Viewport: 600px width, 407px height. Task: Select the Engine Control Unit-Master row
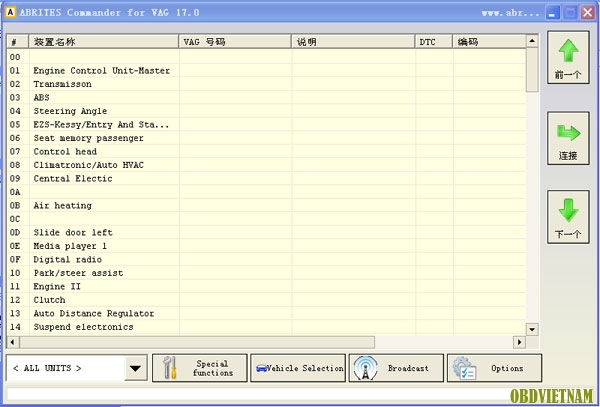pyautogui.click(x=266, y=70)
